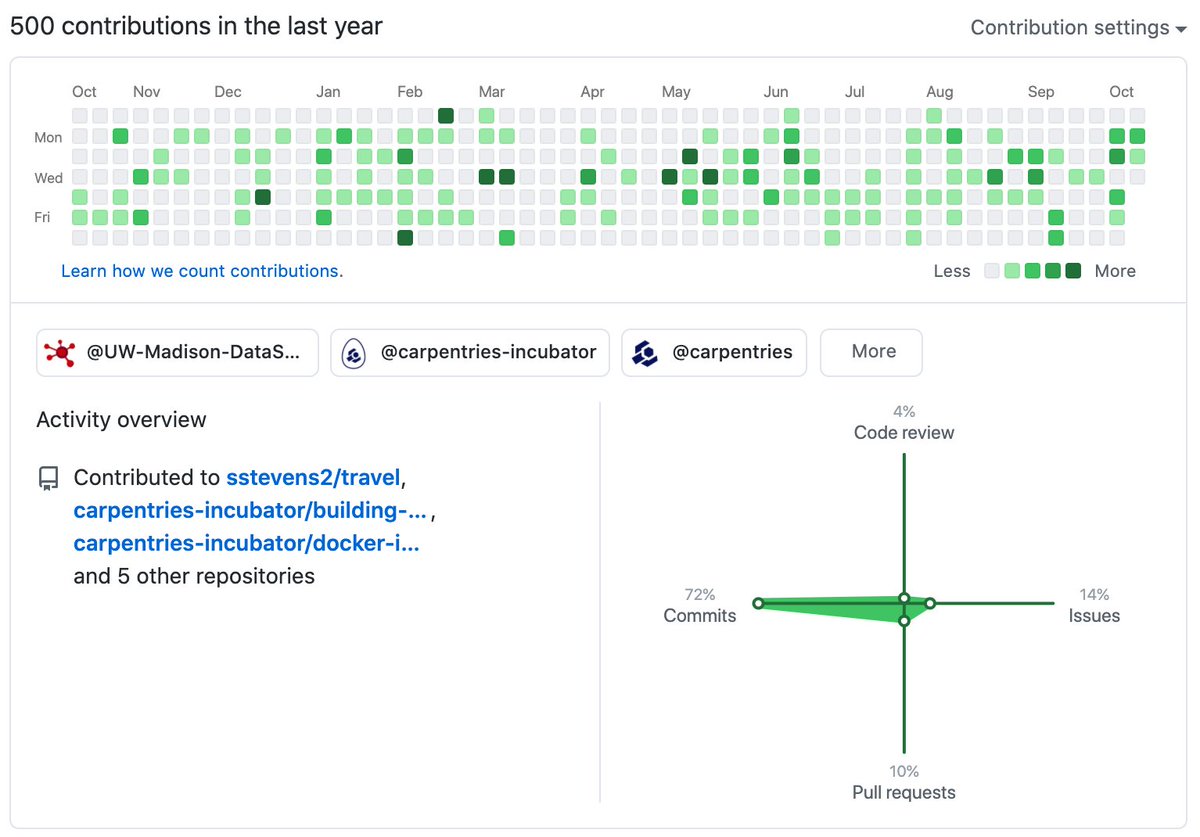Click the darkest Sunday cell in February

tap(446, 116)
